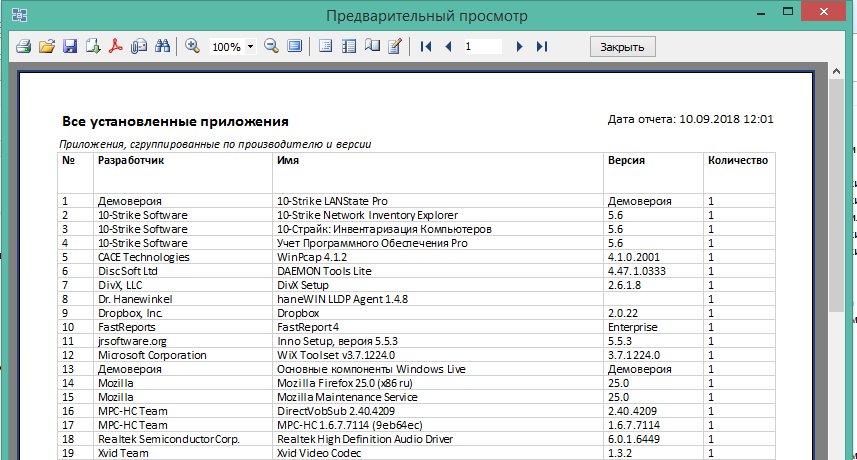Show page thumbnails icon
This screenshot has height=460, width=857.
click(x=349, y=46)
